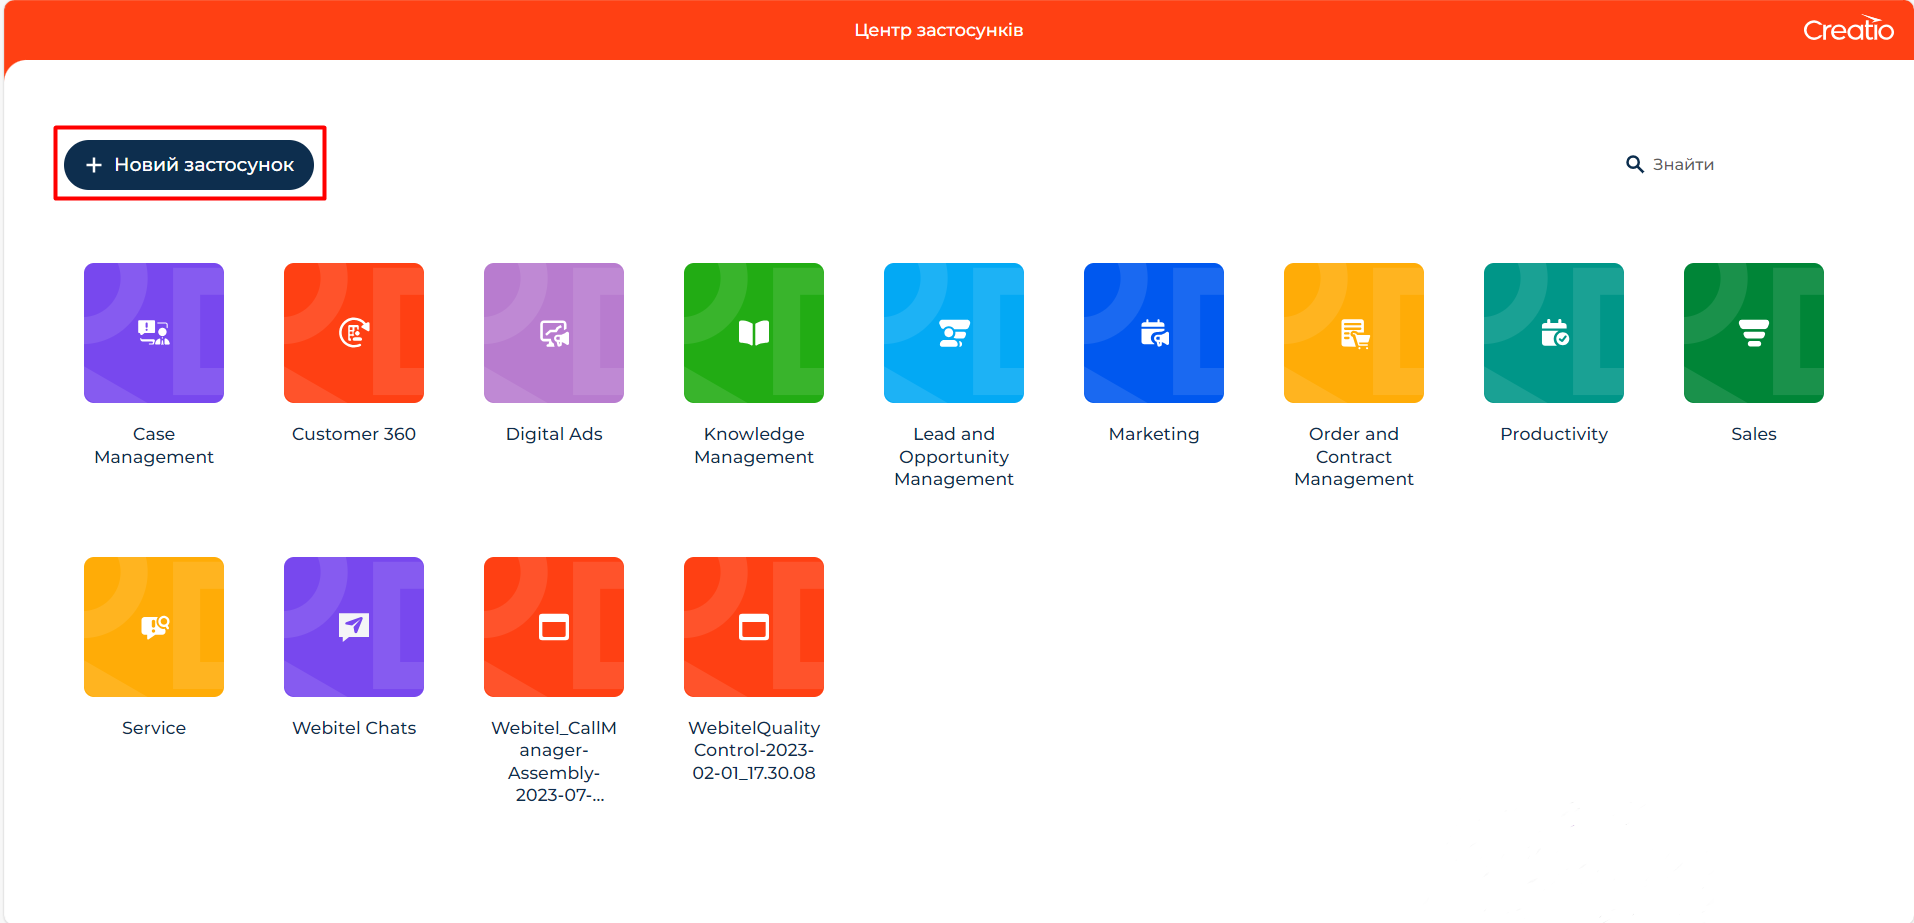This screenshot has height=923, width=1914.
Task: Click the Order and Contract Management label
Action: [x=1354, y=456]
